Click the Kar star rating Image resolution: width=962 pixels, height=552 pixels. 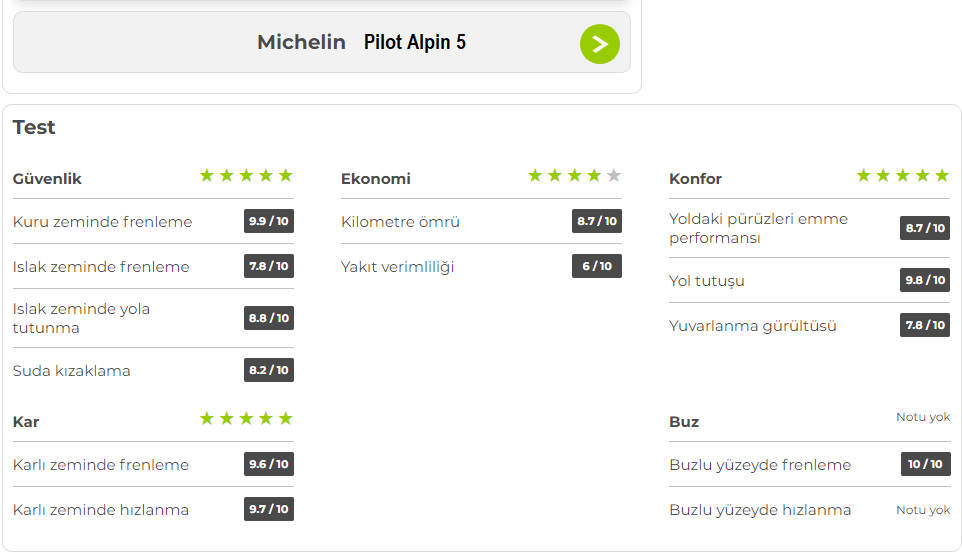(246, 418)
